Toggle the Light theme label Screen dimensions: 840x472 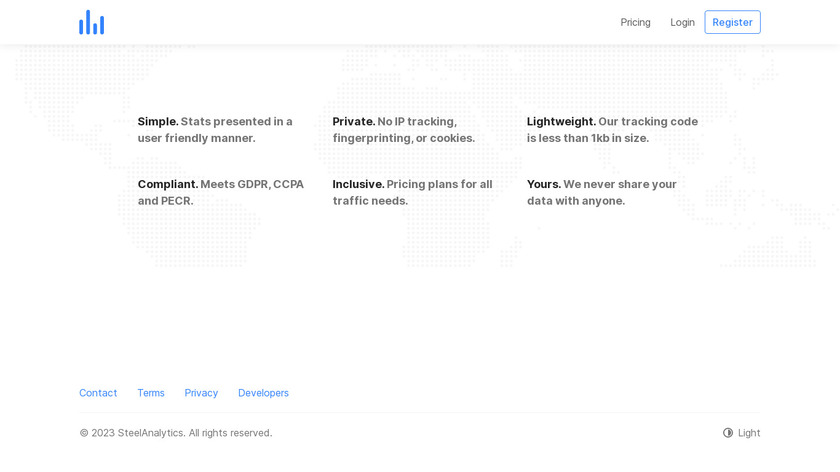point(749,433)
